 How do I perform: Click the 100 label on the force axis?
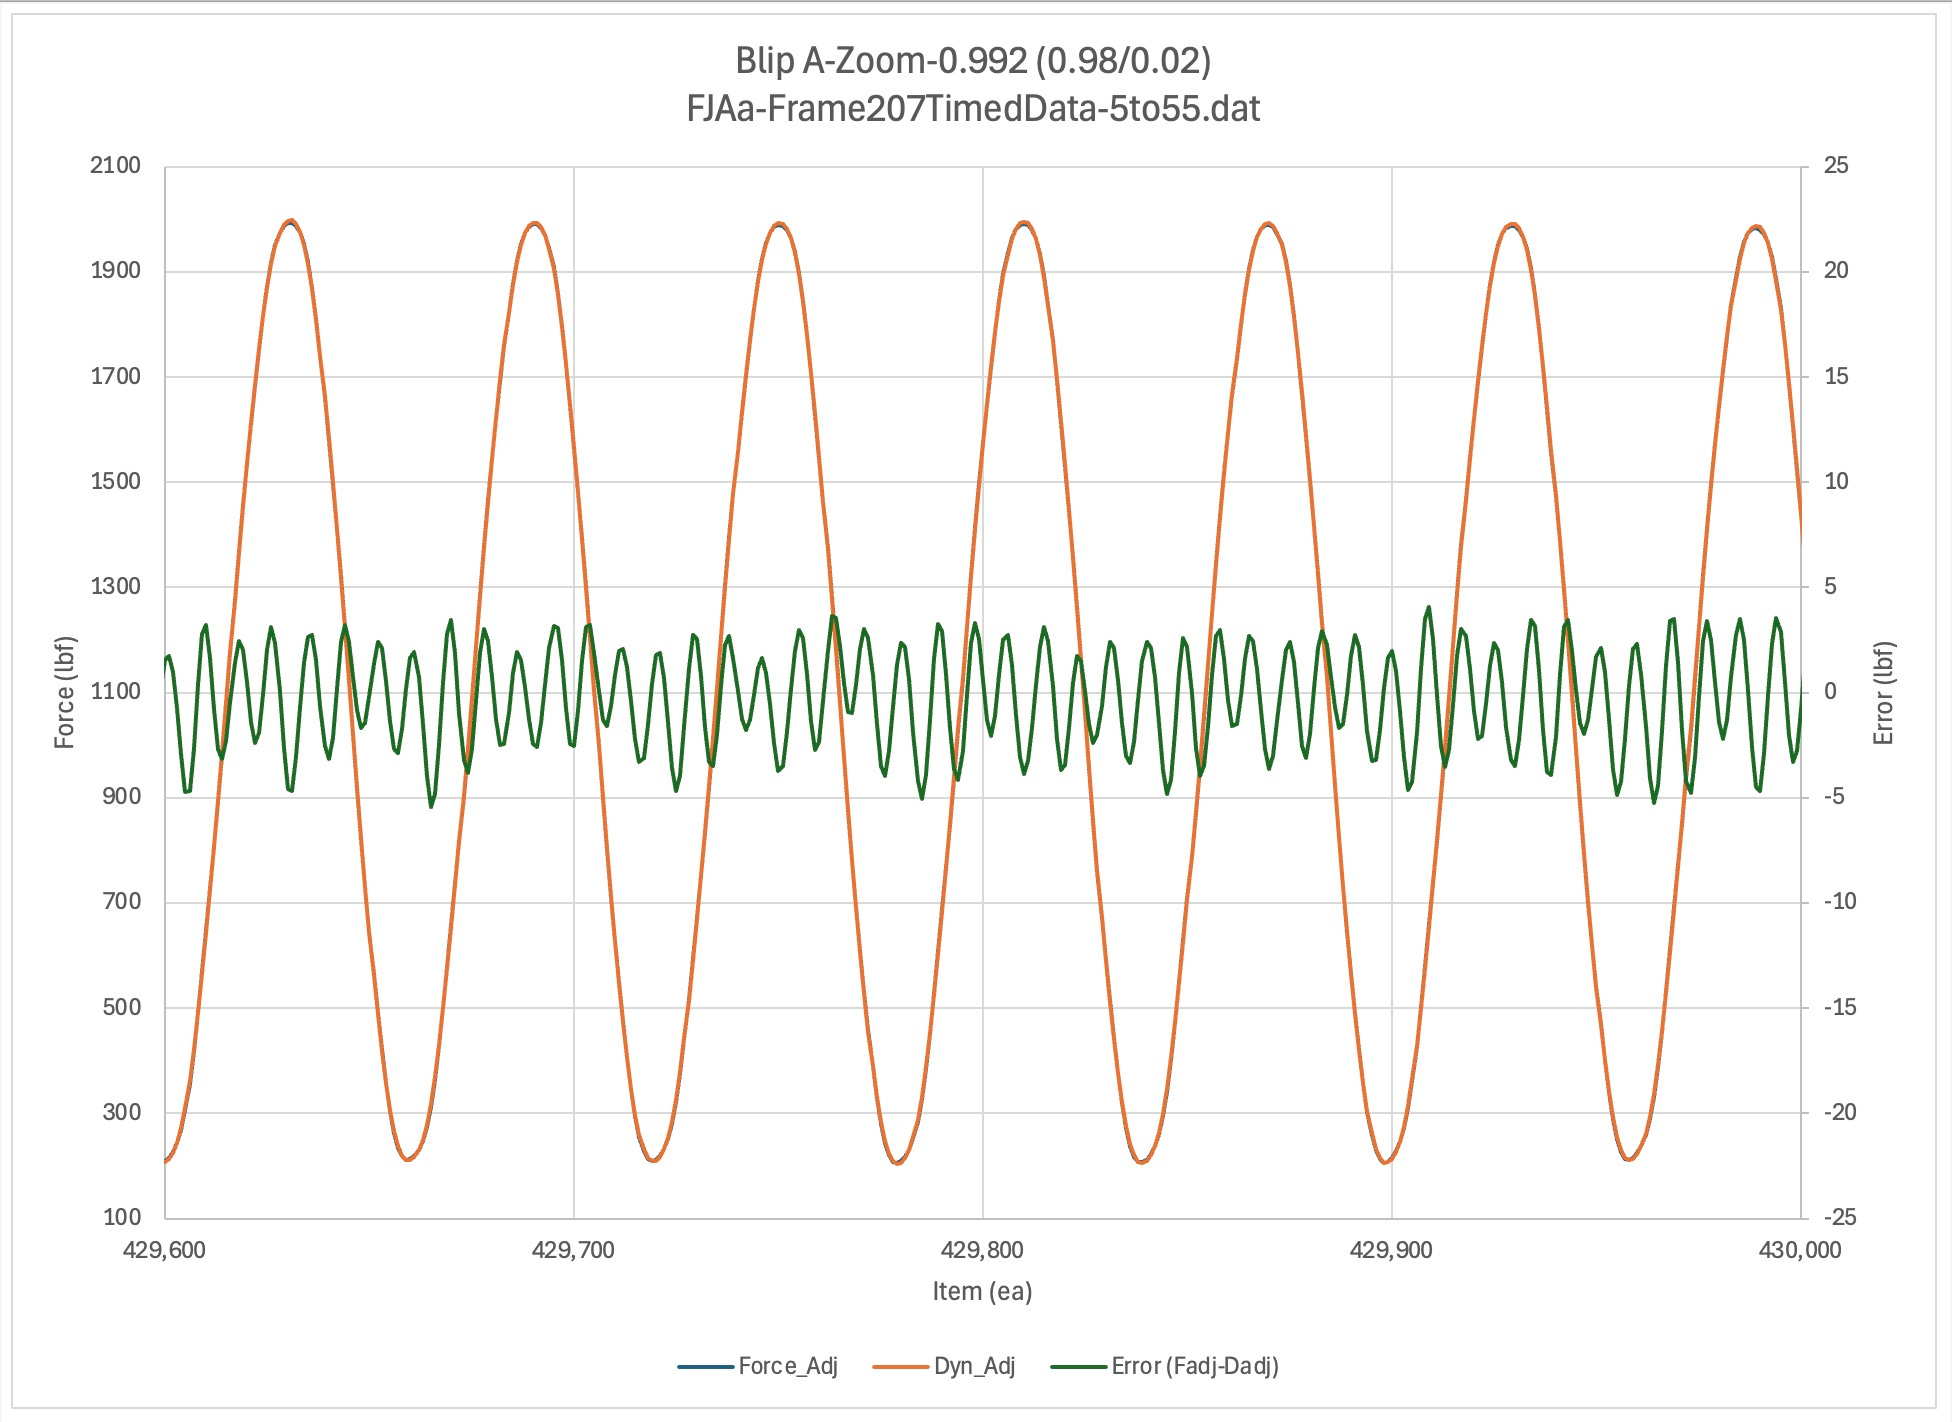point(122,1217)
